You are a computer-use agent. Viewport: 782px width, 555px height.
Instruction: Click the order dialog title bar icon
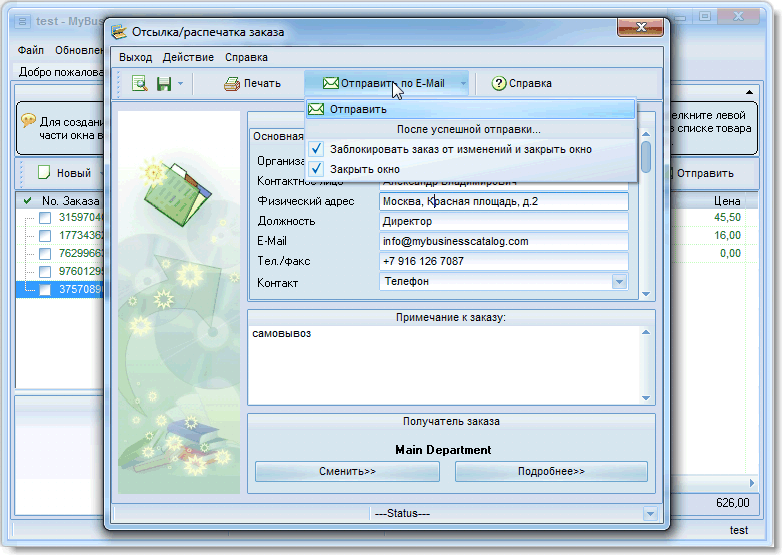click(119, 32)
